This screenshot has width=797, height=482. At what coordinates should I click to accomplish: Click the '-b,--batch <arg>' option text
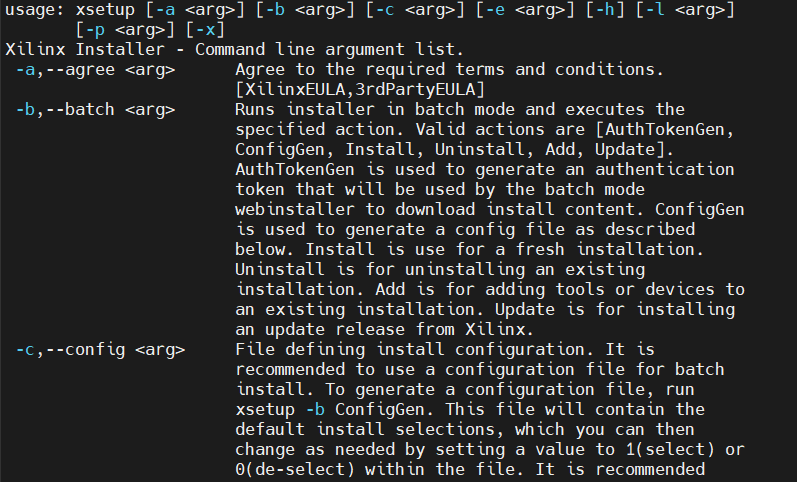pyautogui.click(x=96, y=109)
